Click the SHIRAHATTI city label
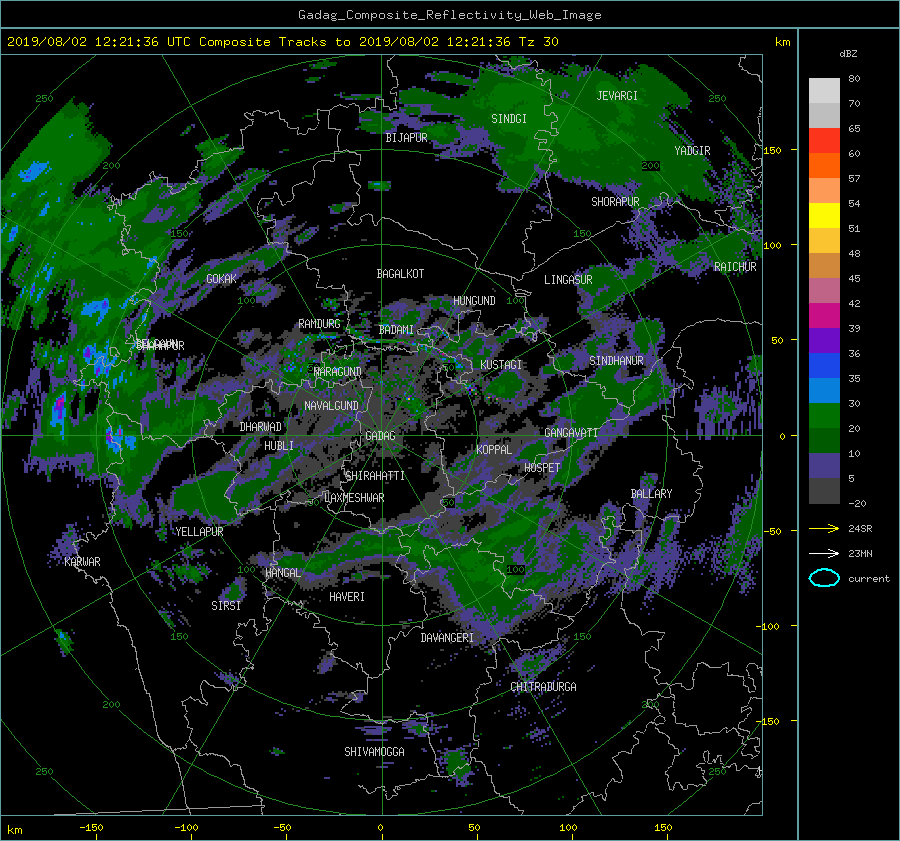The height and width of the screenshot is (841, 900). [x=375, y=476]
